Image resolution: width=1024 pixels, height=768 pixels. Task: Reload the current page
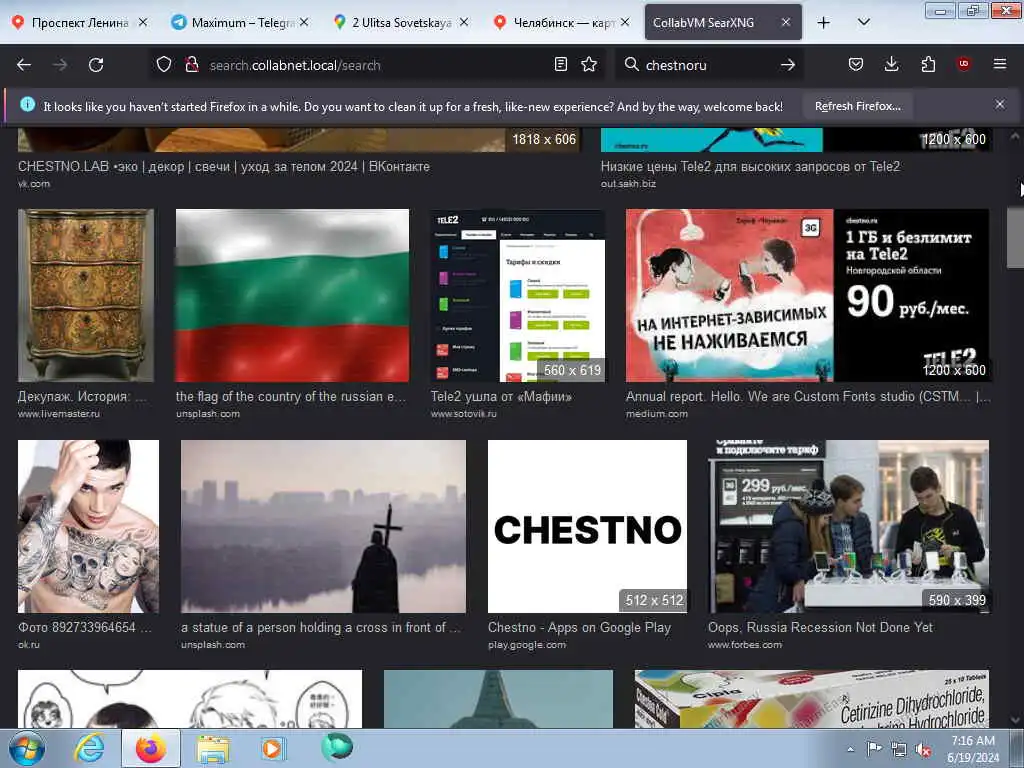[96, 65]
